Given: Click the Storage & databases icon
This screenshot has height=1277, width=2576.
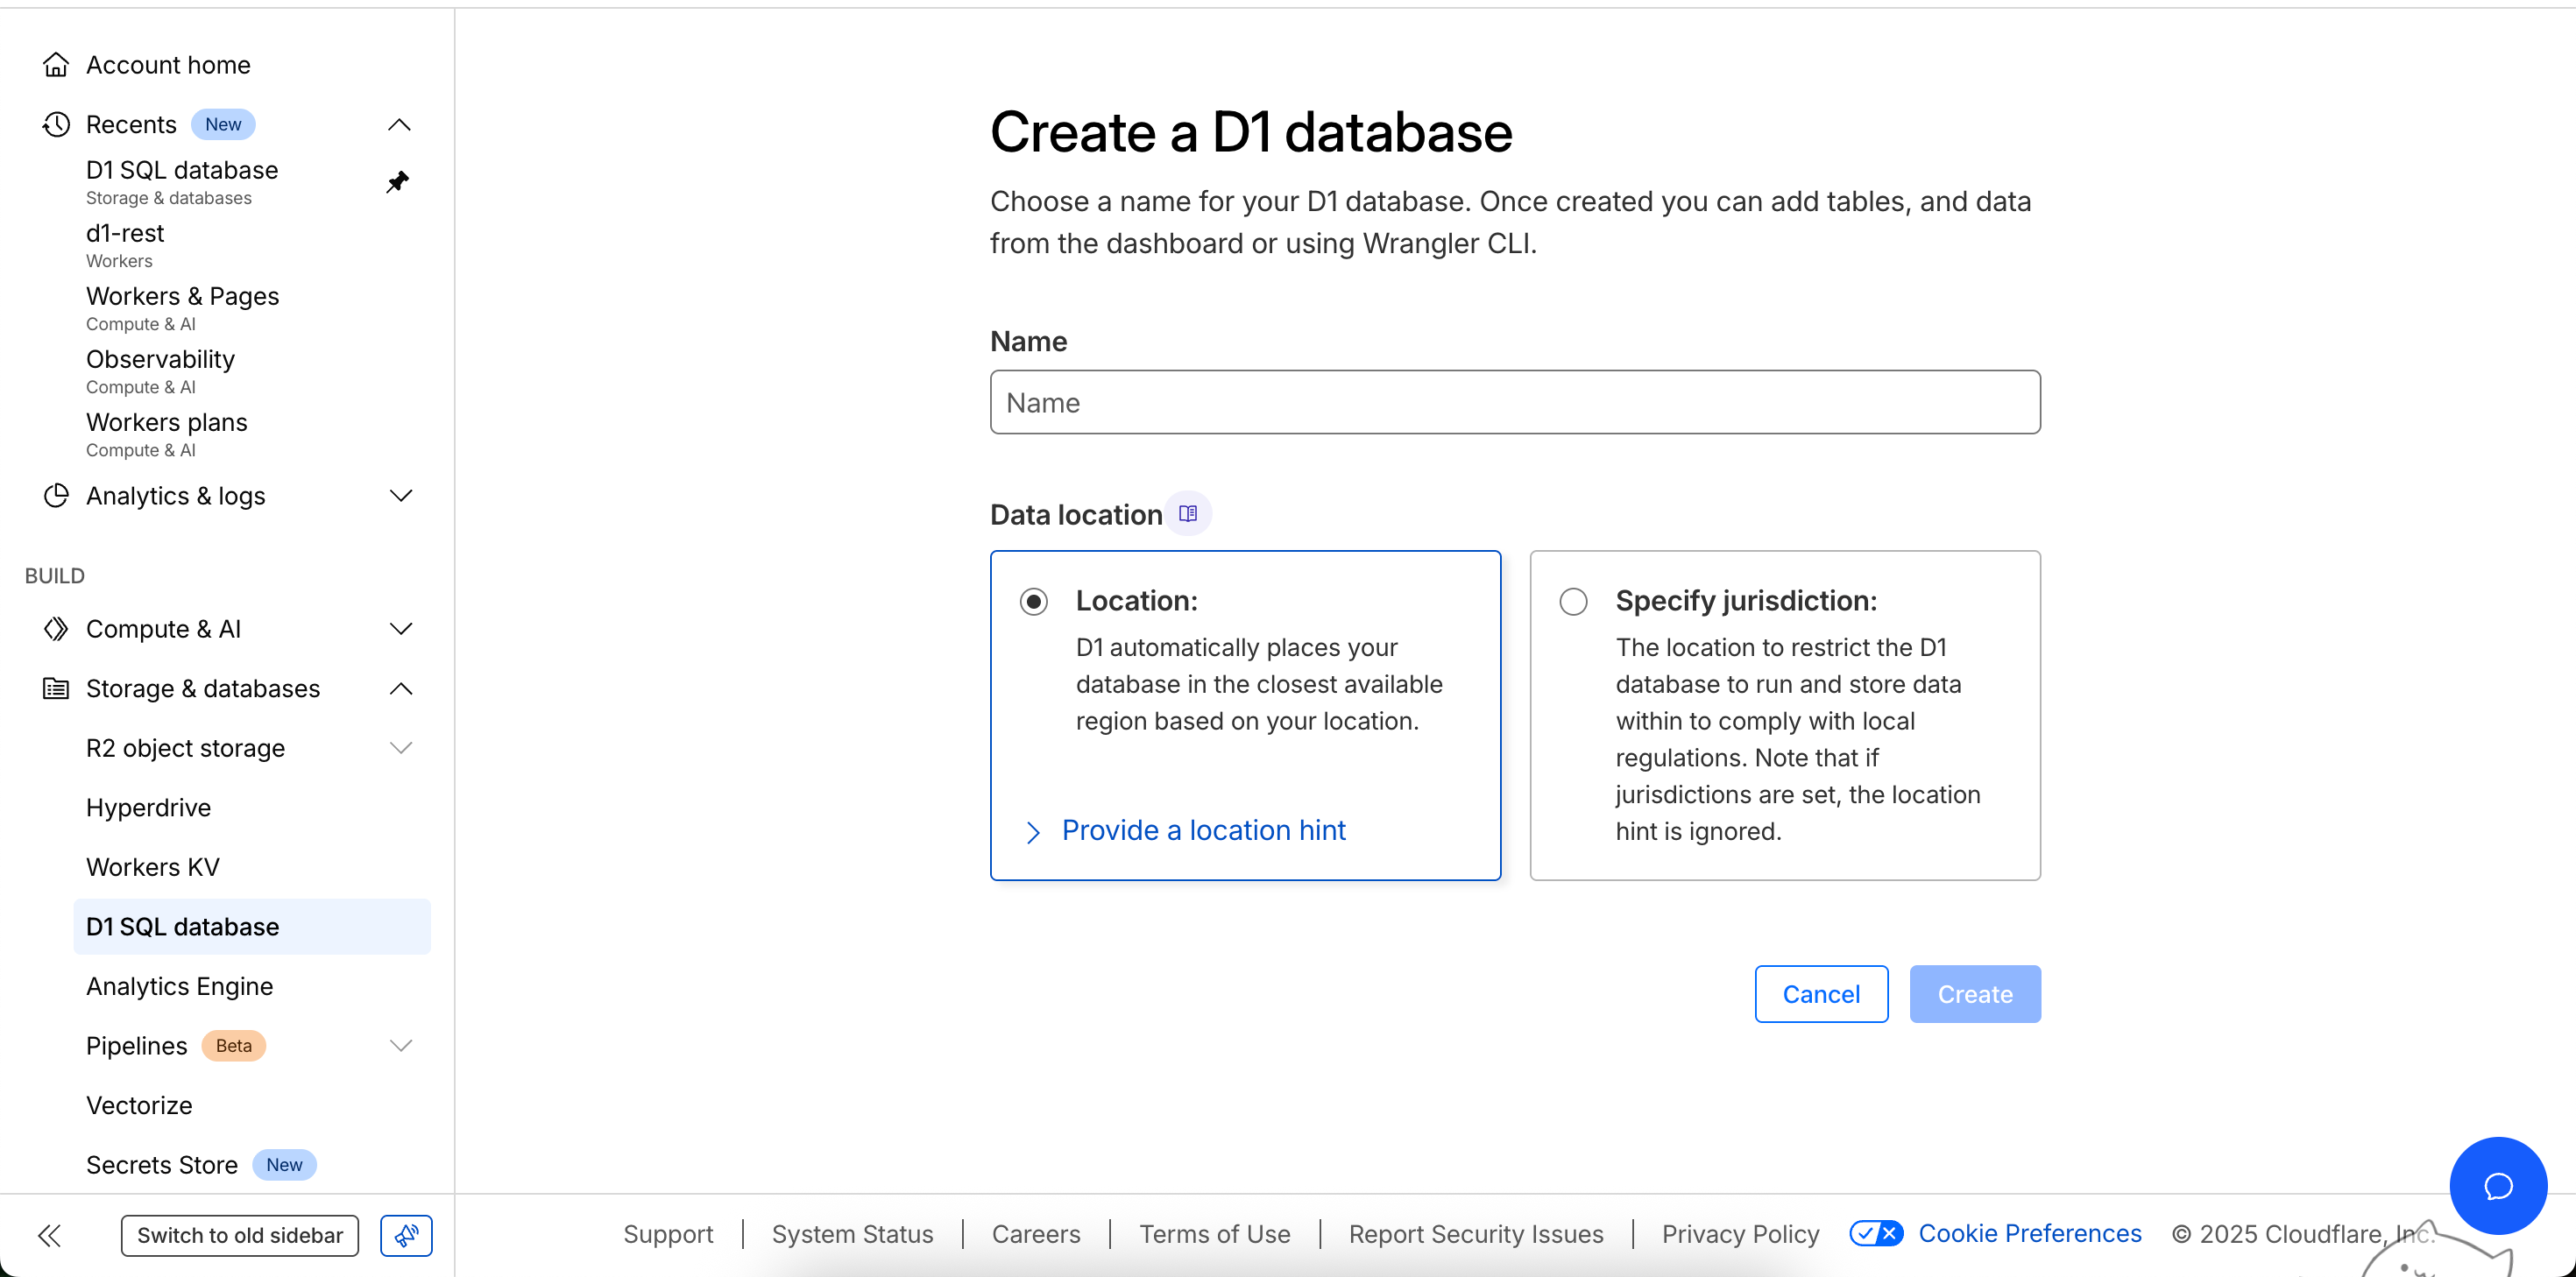Looking at the screenshot, I should 56,689.
